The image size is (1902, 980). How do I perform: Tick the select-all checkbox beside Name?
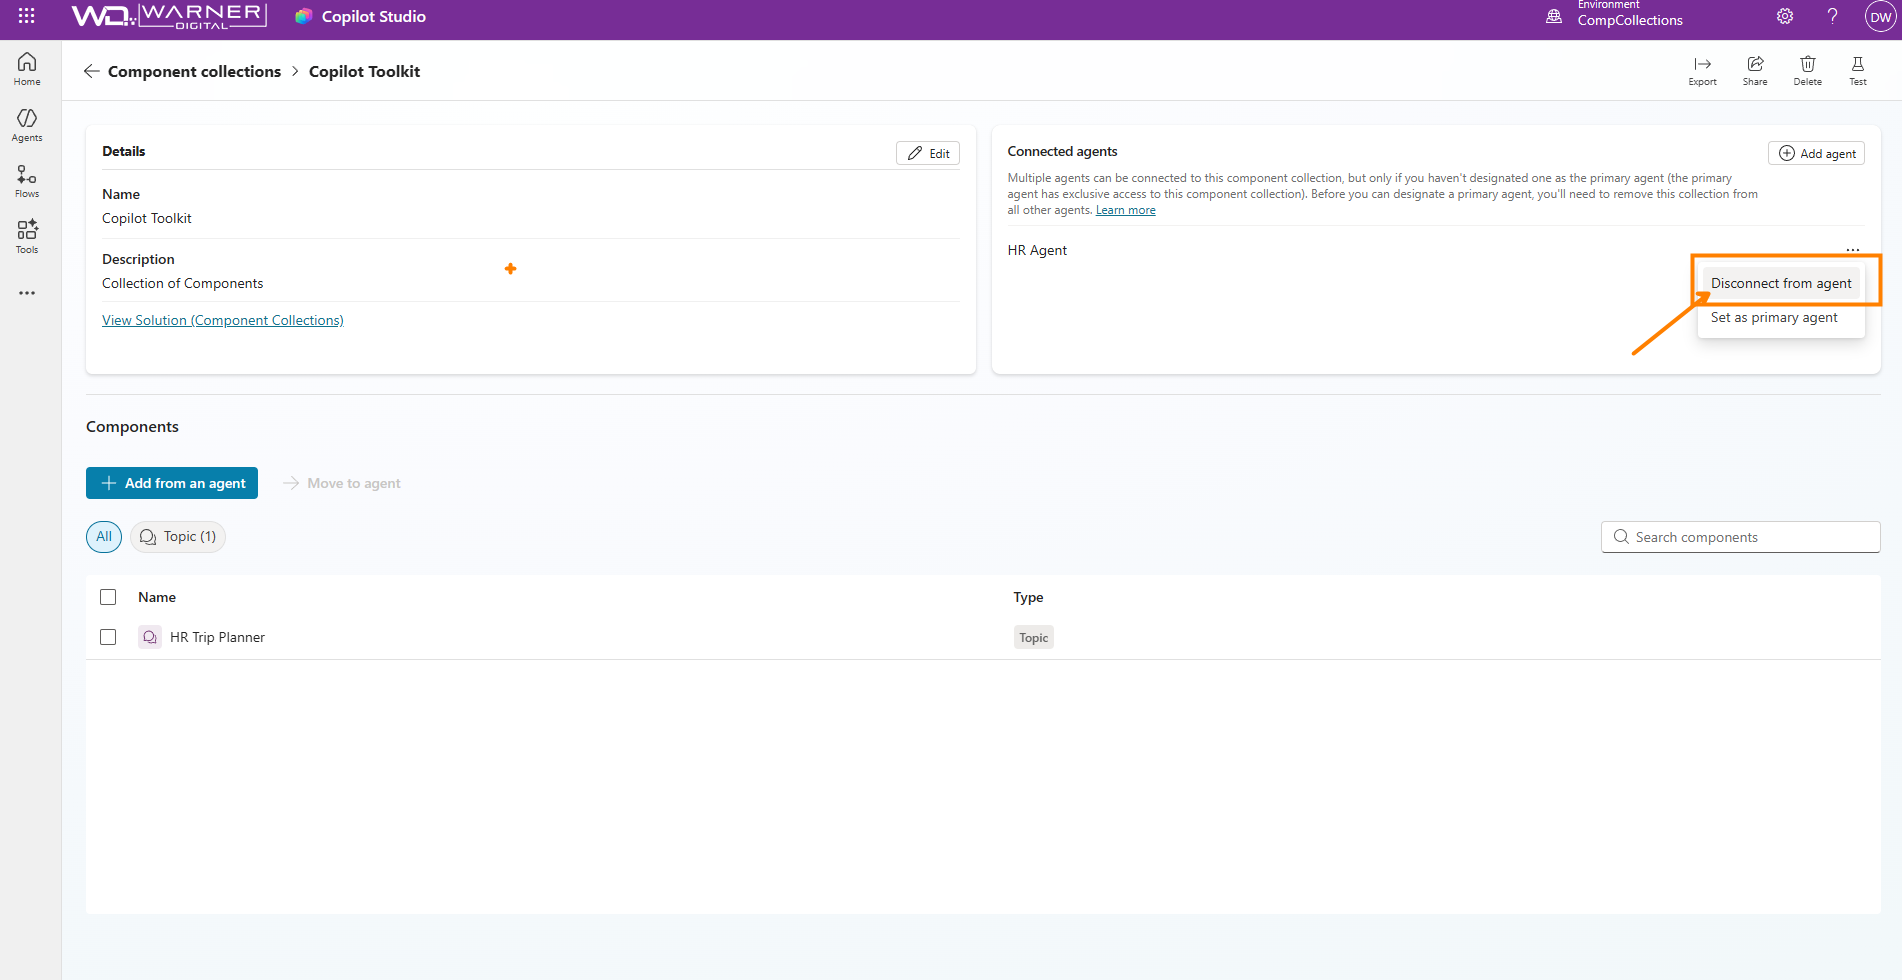tap(108, 597)
